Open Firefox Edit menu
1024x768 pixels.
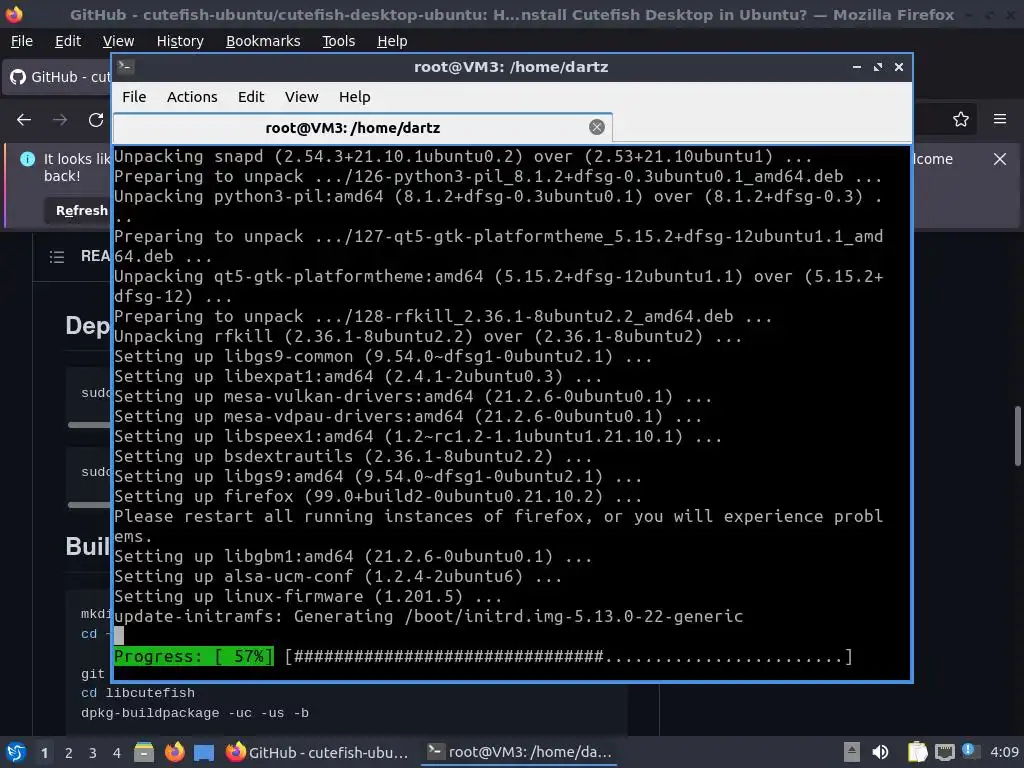(68, 41)
